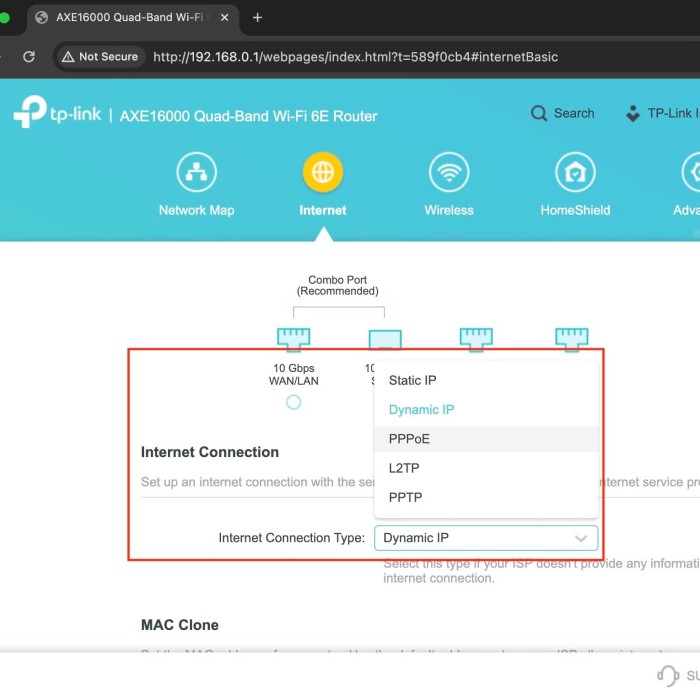This screenshot has height=700, width=700.
Task: Choose PPTP from the dropdown
Action: [486, 497]
